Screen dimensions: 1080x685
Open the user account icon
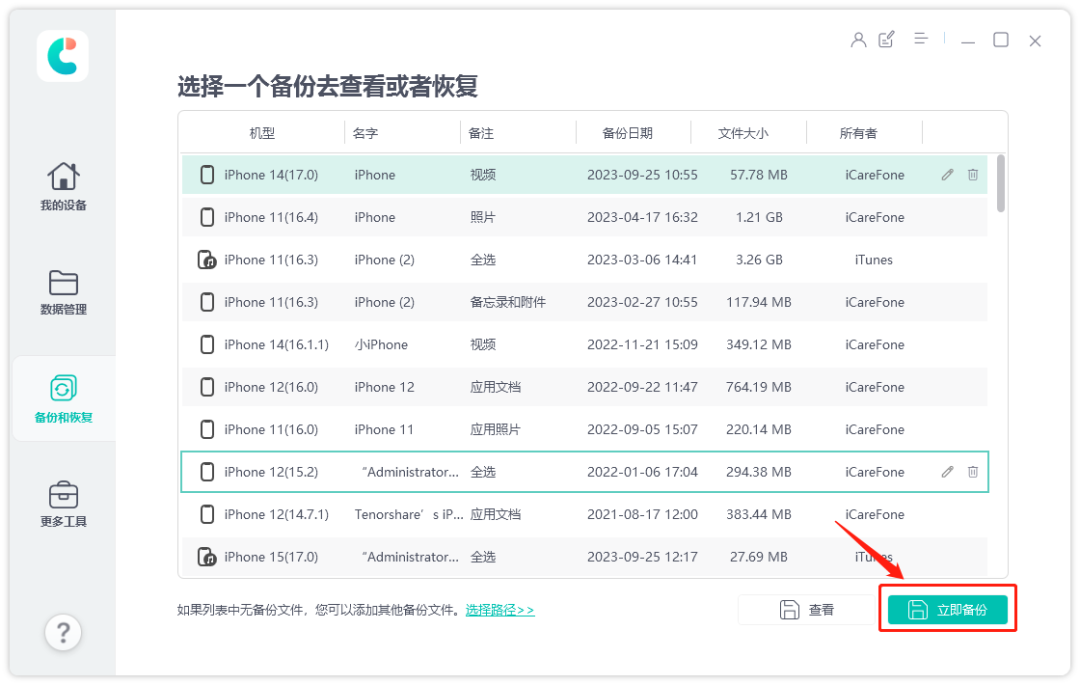tap(858, 40)
